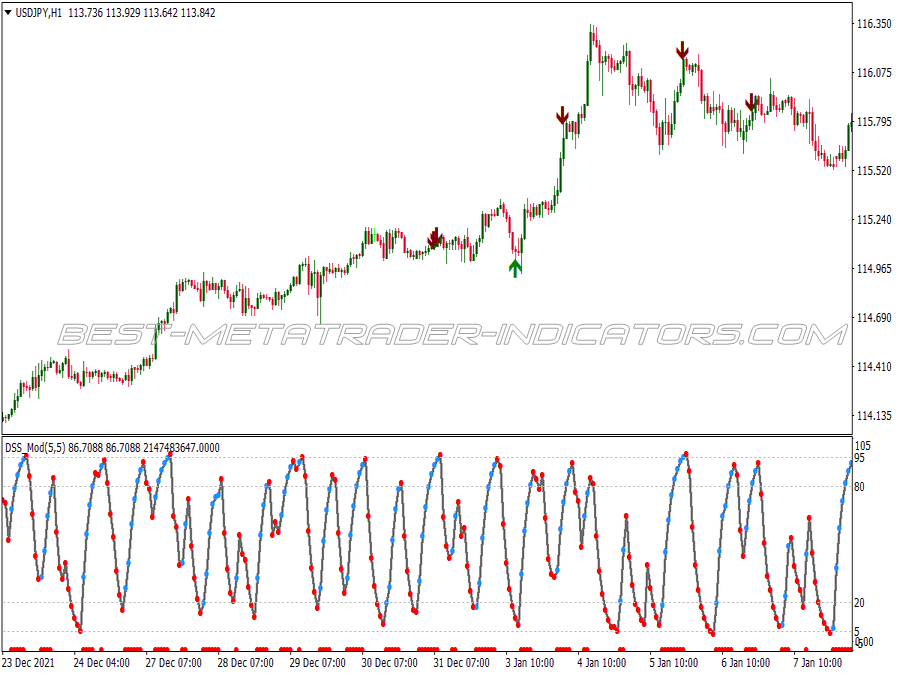Click the 27 Dec 07:00 time label
The image size is (900, 675).
point(173,663)
